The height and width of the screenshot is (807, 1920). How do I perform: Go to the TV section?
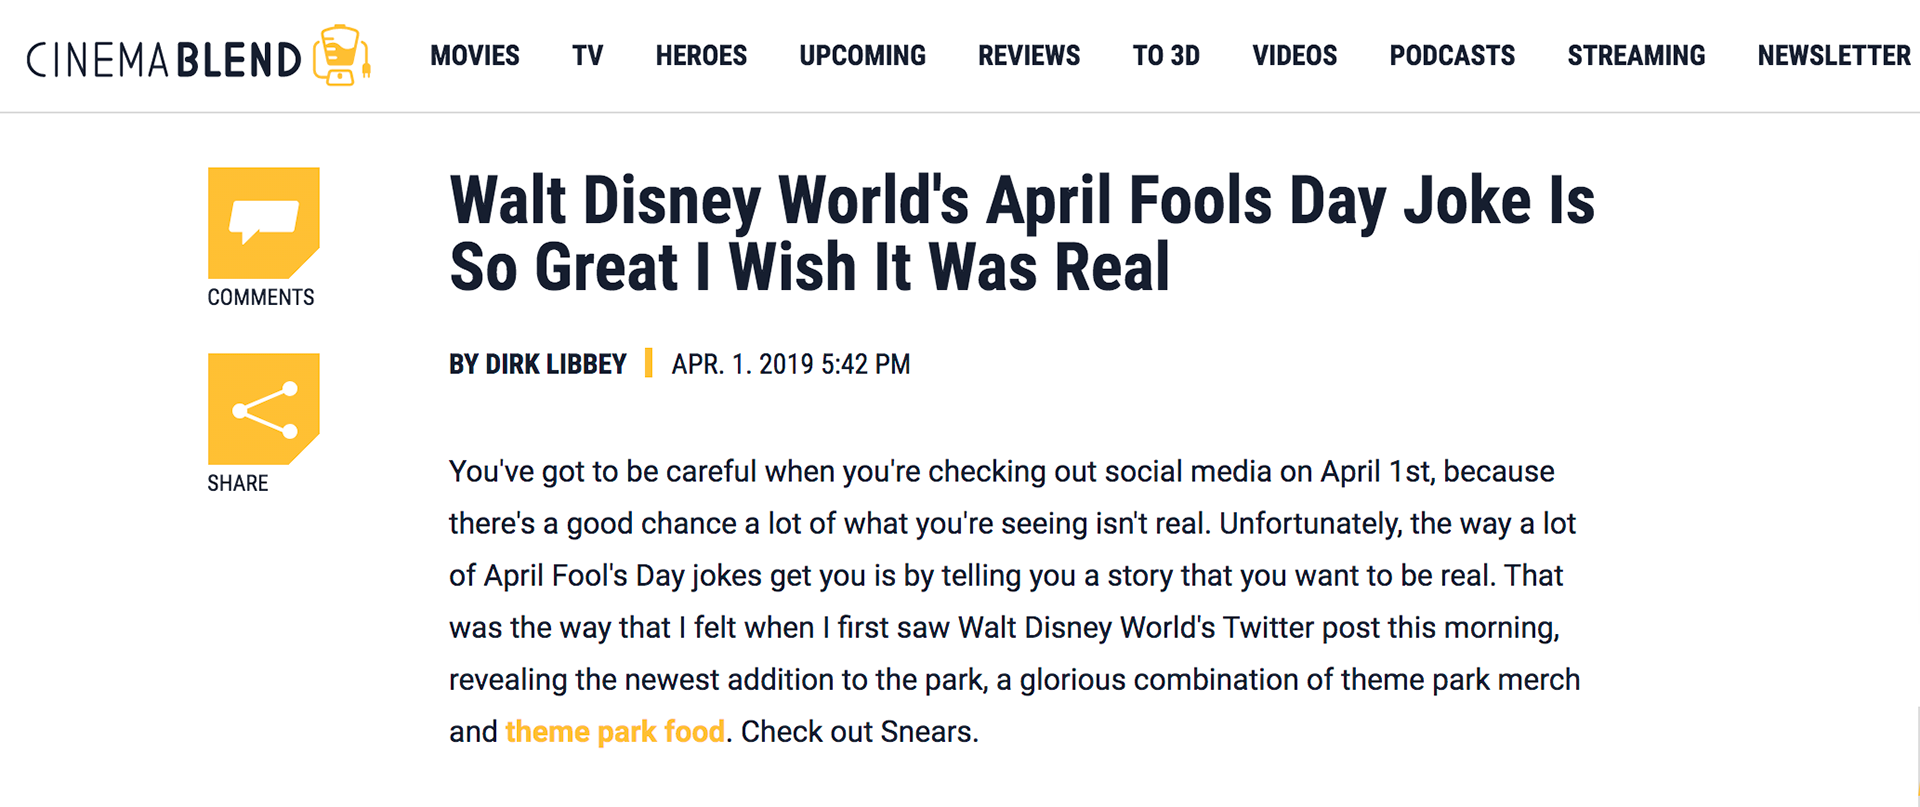588,56
